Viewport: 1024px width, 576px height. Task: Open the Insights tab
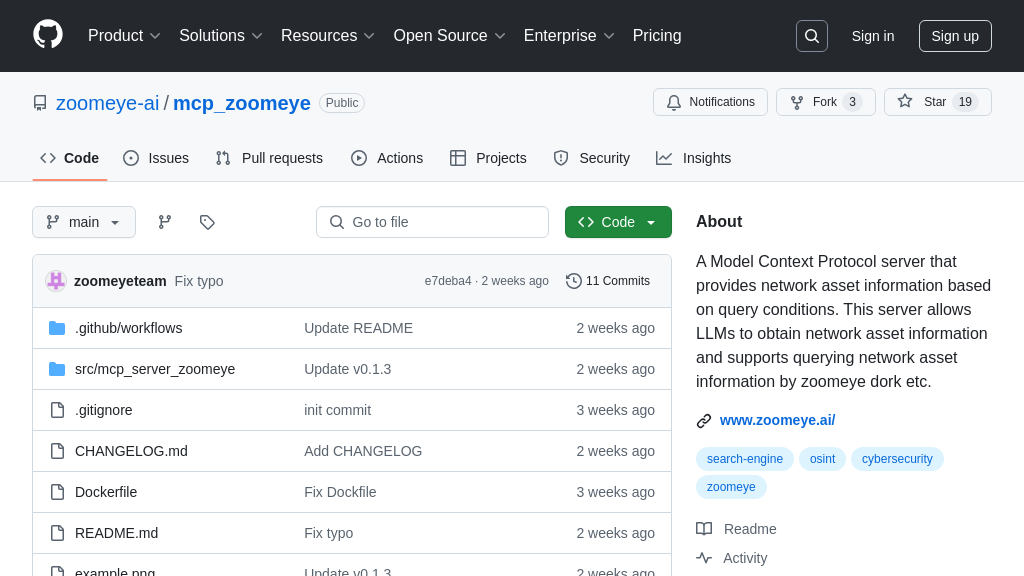pyautogui.click(x=694, y=158)
